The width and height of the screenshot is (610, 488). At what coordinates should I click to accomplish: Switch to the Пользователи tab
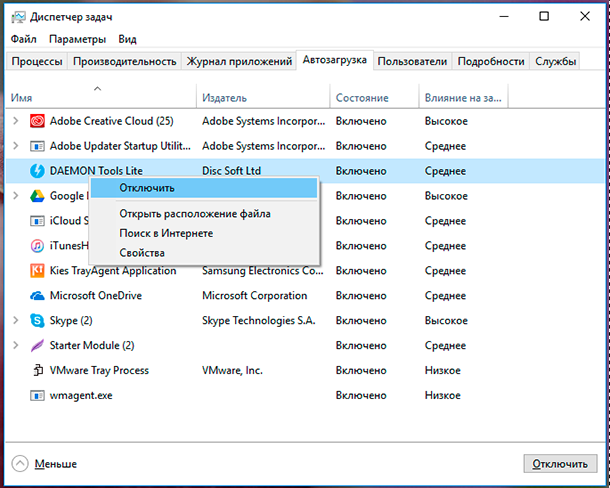point(412,61)
